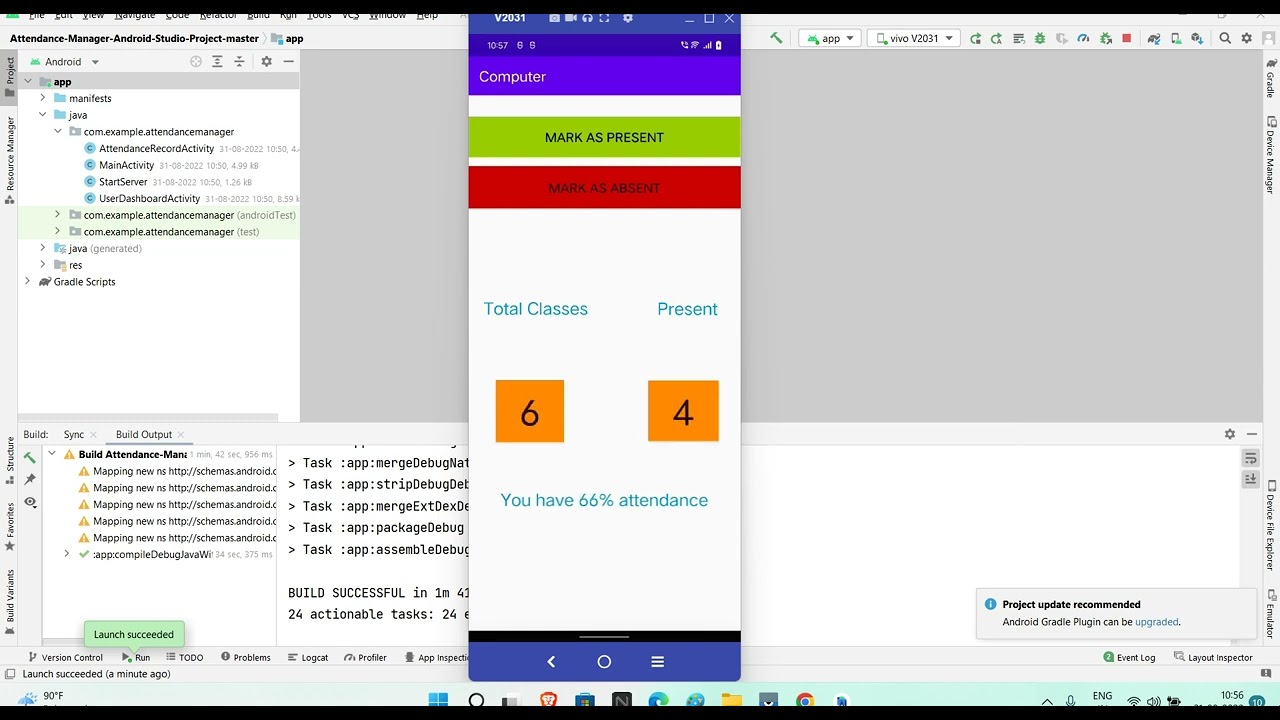Click the Make Project hammer icon in top toolbar

click(776, 38)
